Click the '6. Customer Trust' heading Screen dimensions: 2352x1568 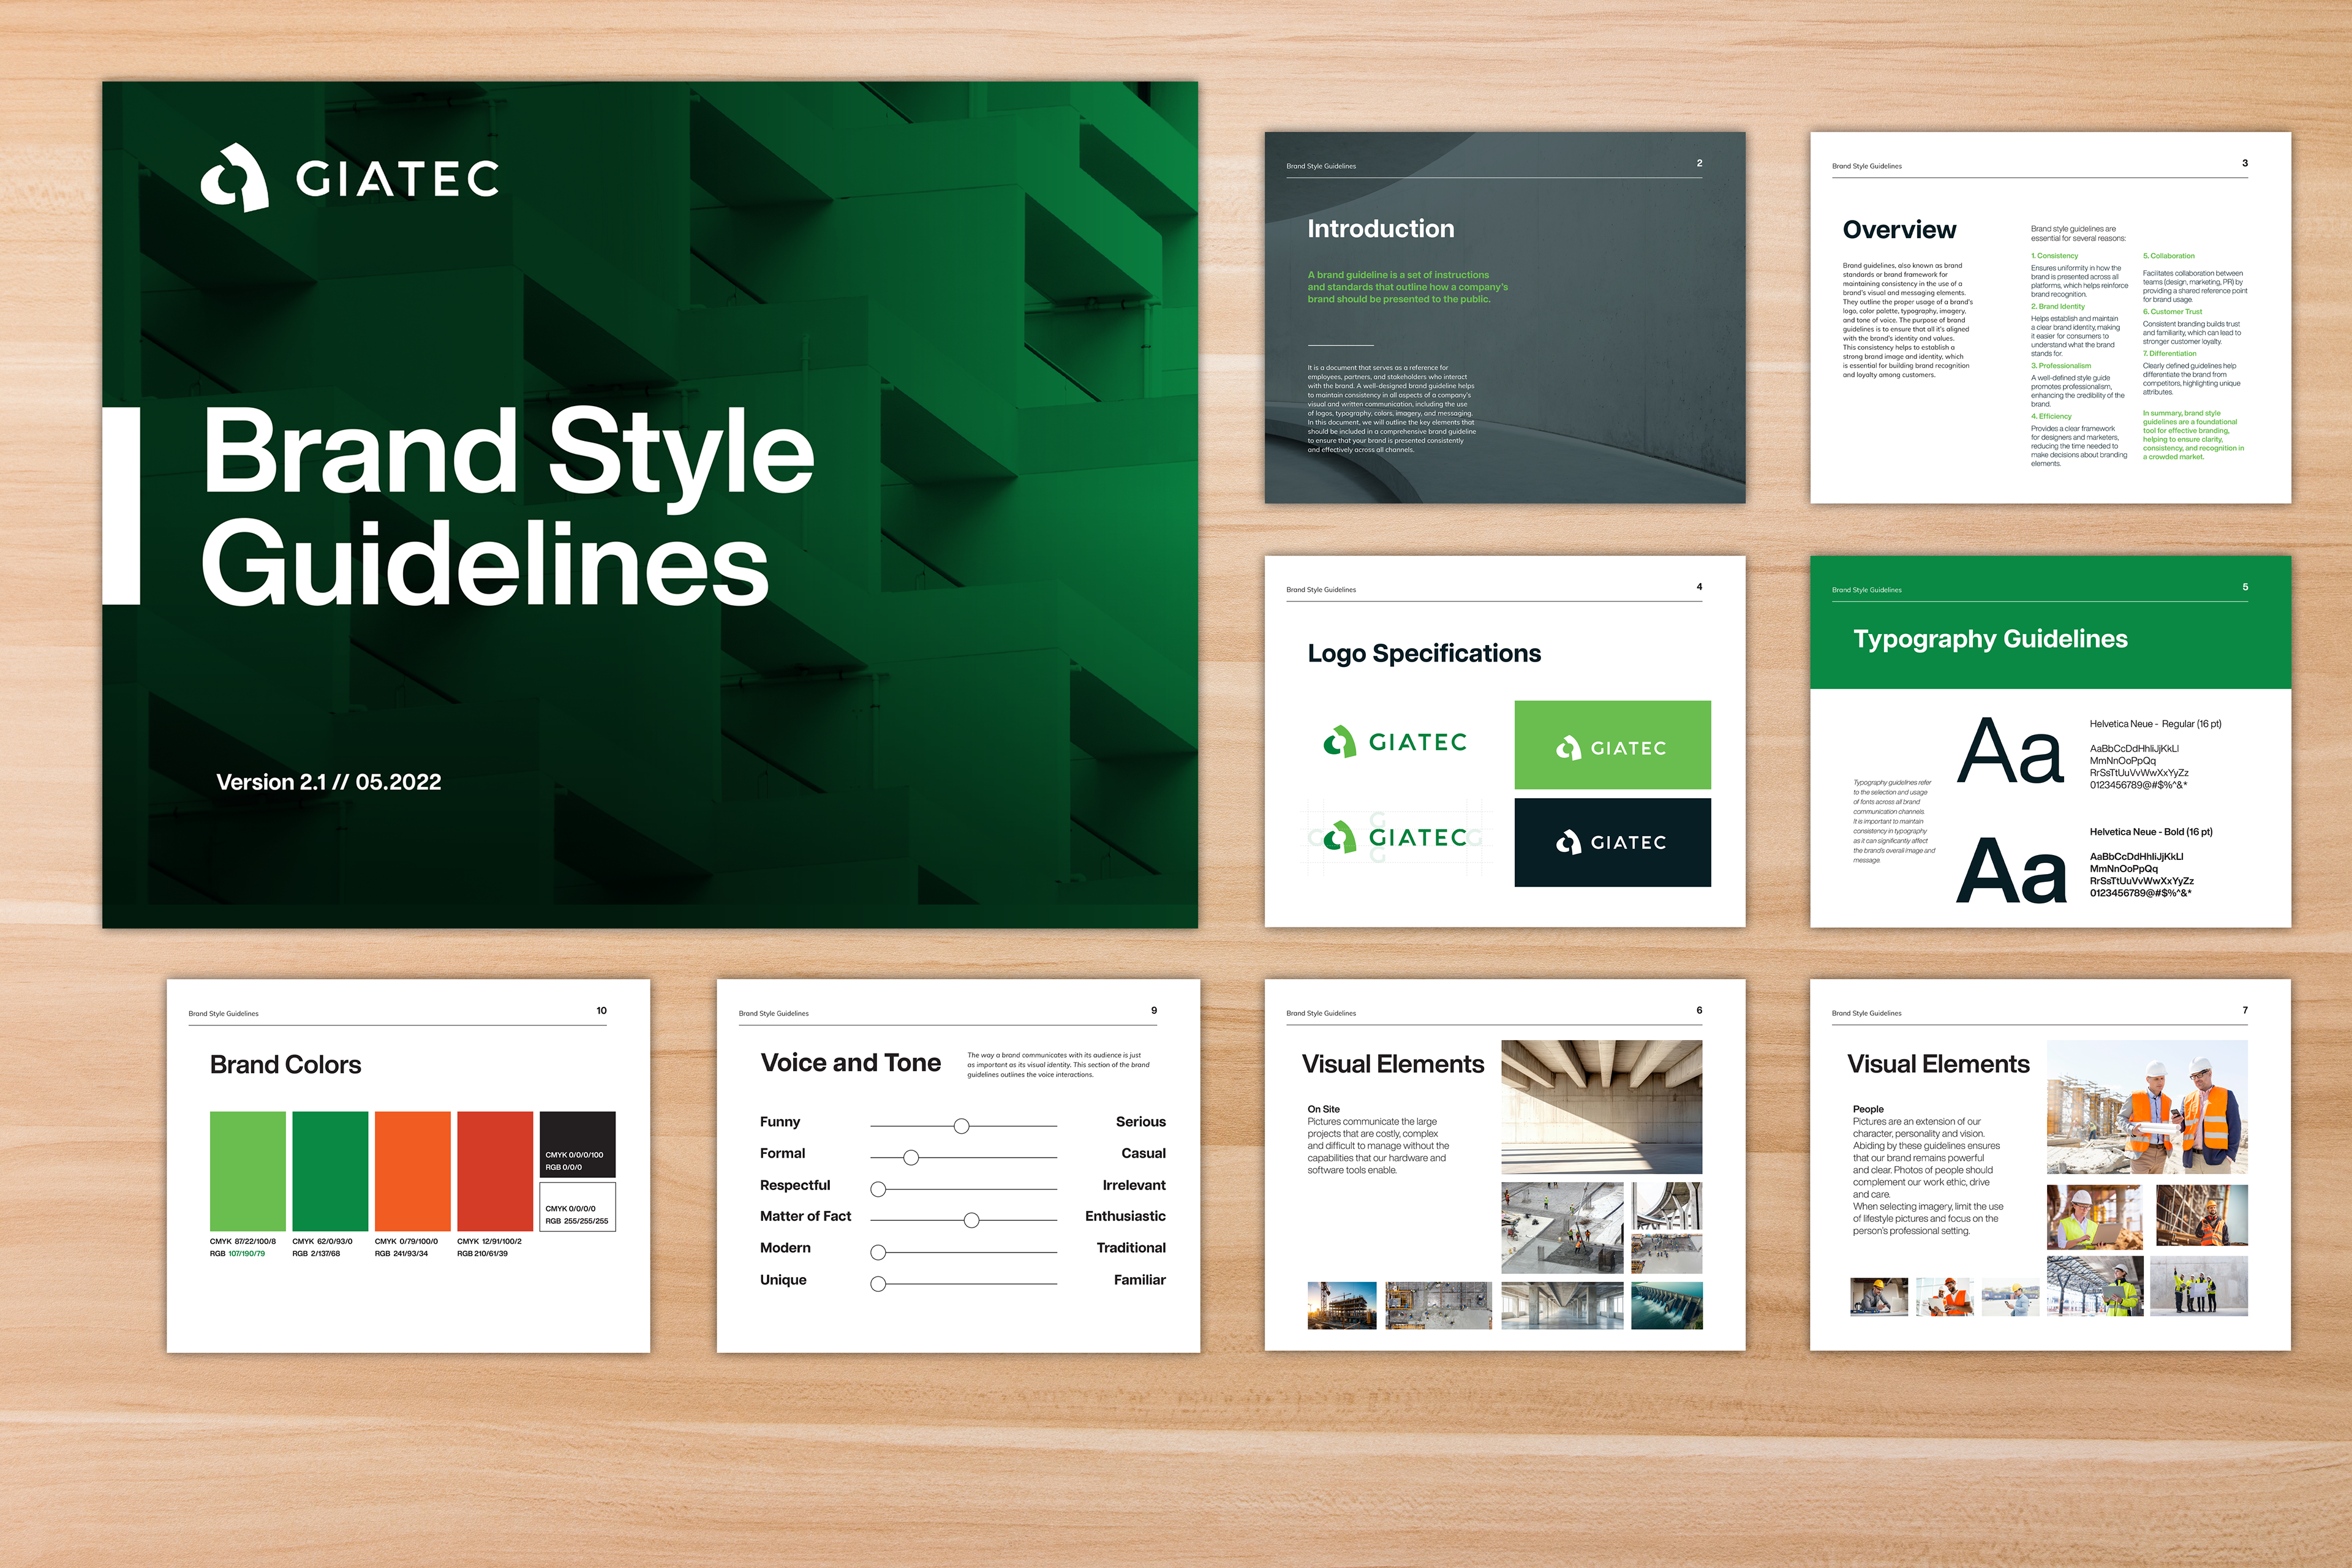[x=2172, y=312]
